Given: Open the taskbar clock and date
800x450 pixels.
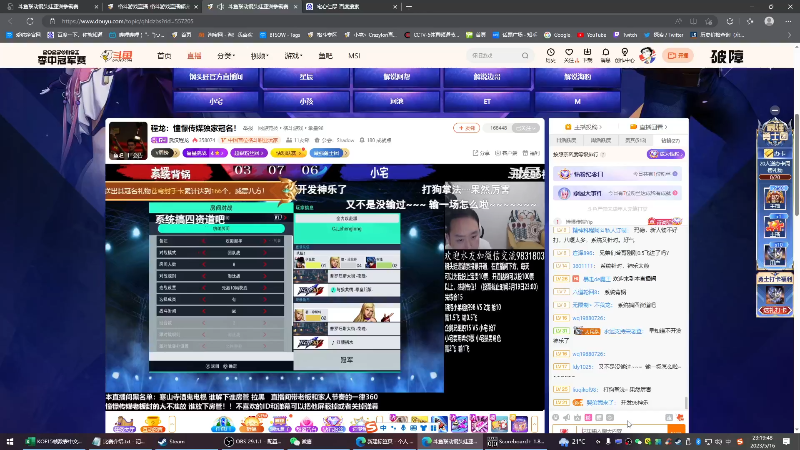Looking at the screenshot, I should [762, 442].
